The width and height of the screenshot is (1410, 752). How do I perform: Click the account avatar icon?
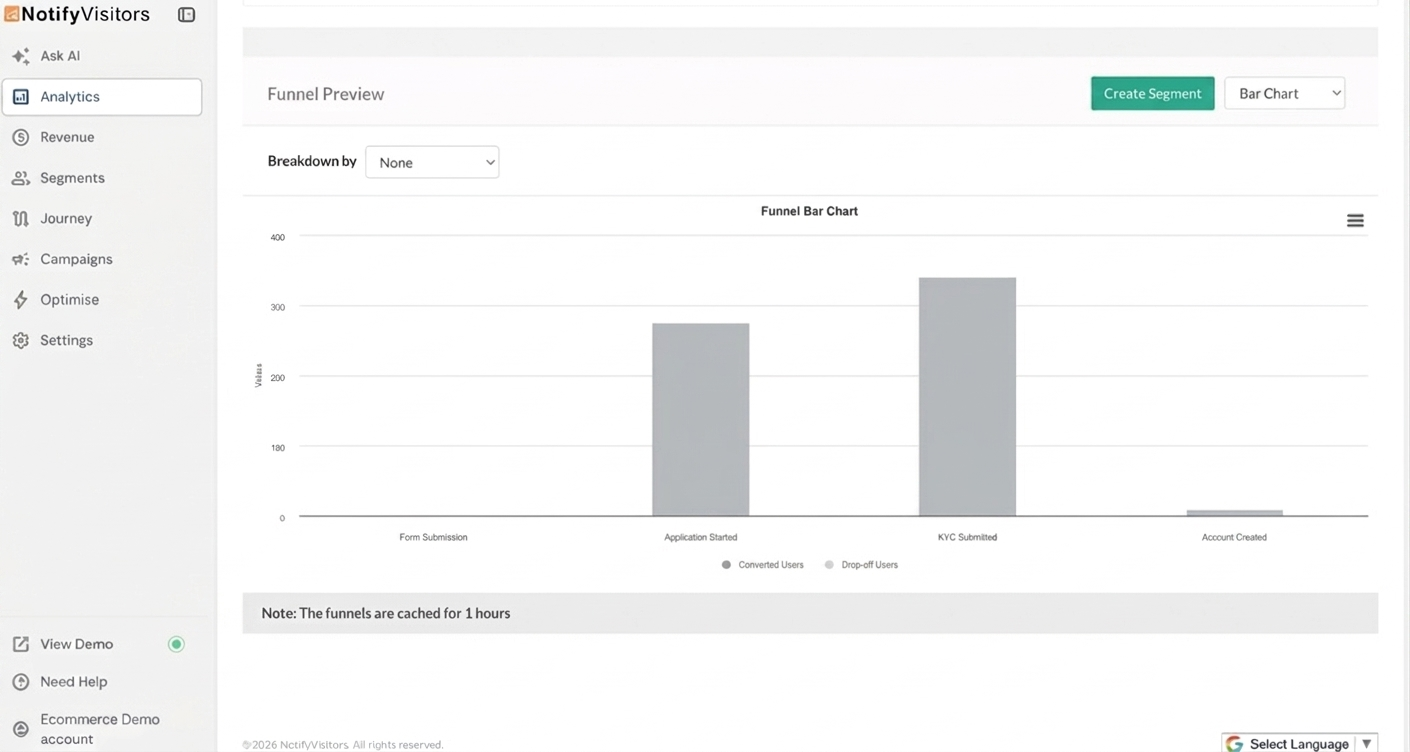click(x=20, y=729)
